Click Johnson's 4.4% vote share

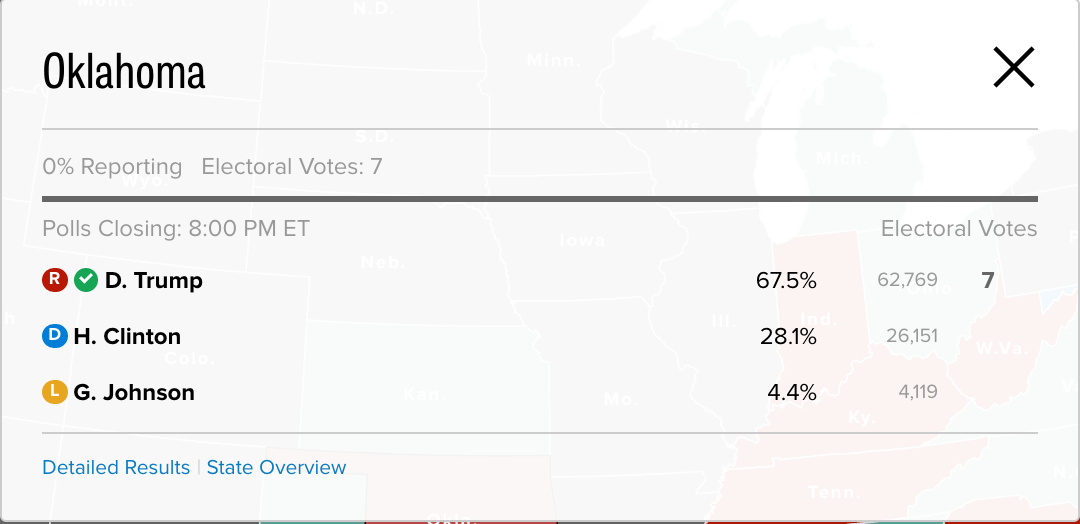(791, 392)
